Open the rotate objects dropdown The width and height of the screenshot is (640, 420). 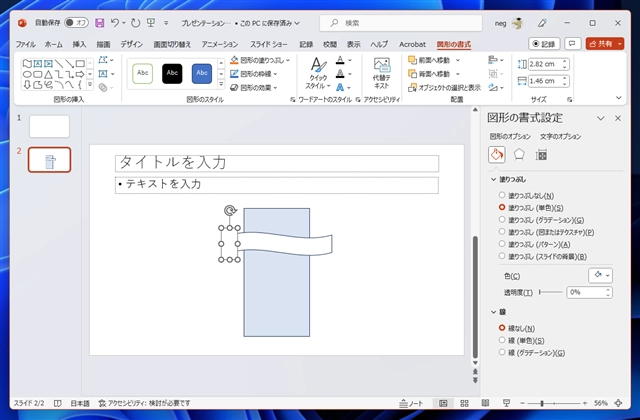[496, 87]
